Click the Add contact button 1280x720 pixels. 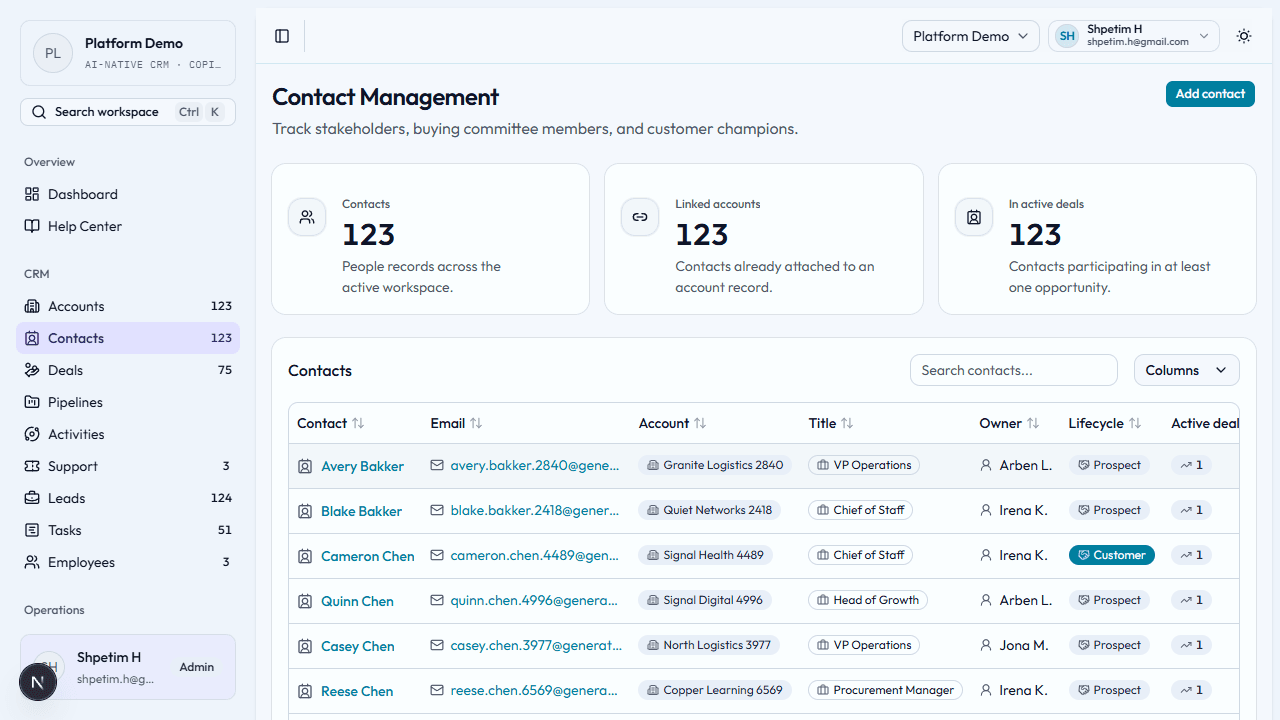point(1210,93)
